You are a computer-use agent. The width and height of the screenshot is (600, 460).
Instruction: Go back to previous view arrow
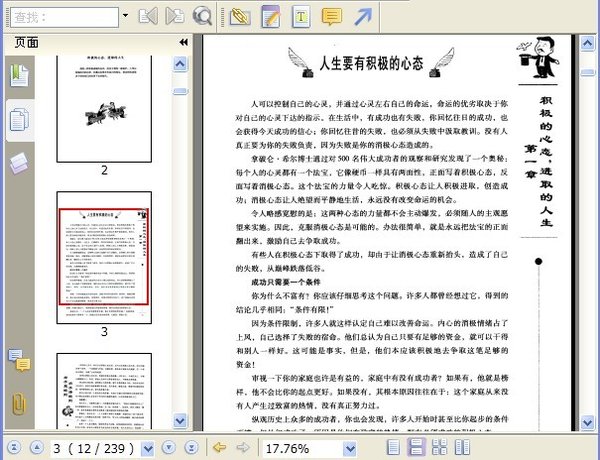(x=219, y=447)
